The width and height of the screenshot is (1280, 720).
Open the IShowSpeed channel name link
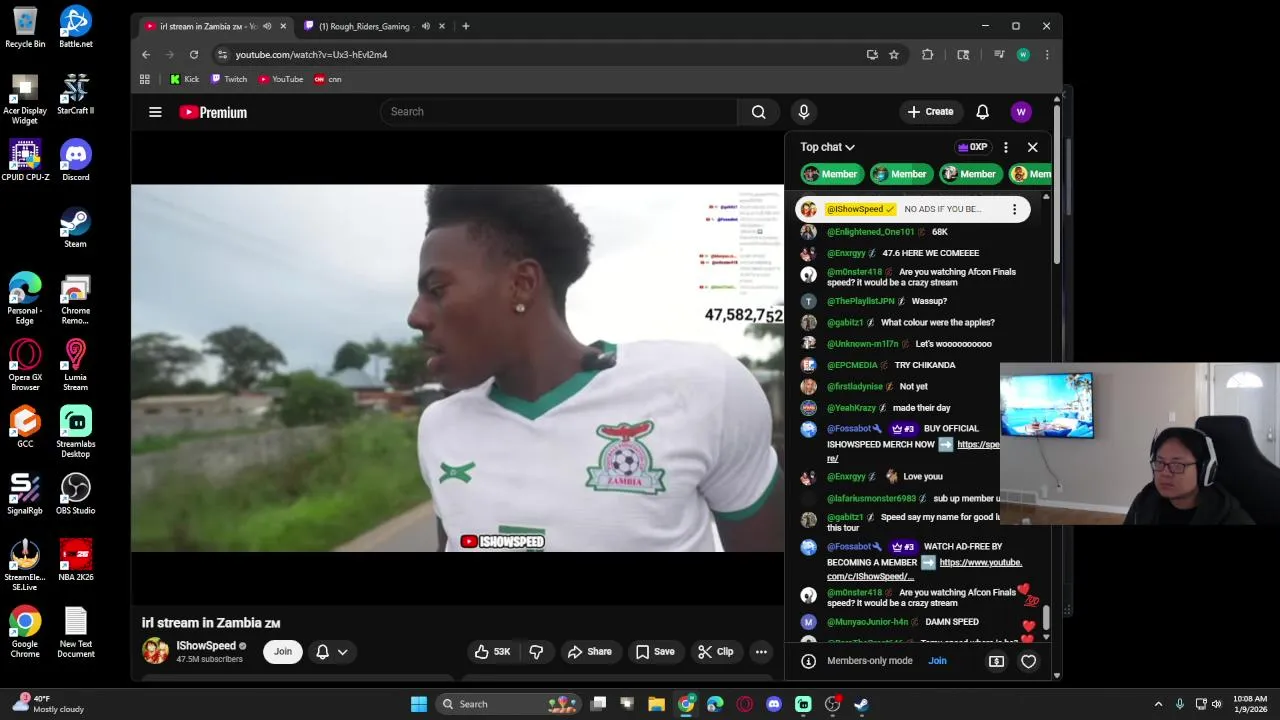[x=206, y=646]
